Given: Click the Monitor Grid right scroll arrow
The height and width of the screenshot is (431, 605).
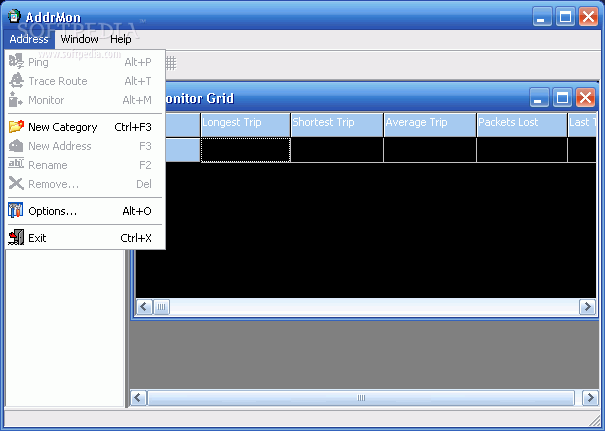Looking at the screenshot, I should tap(587, 307).
